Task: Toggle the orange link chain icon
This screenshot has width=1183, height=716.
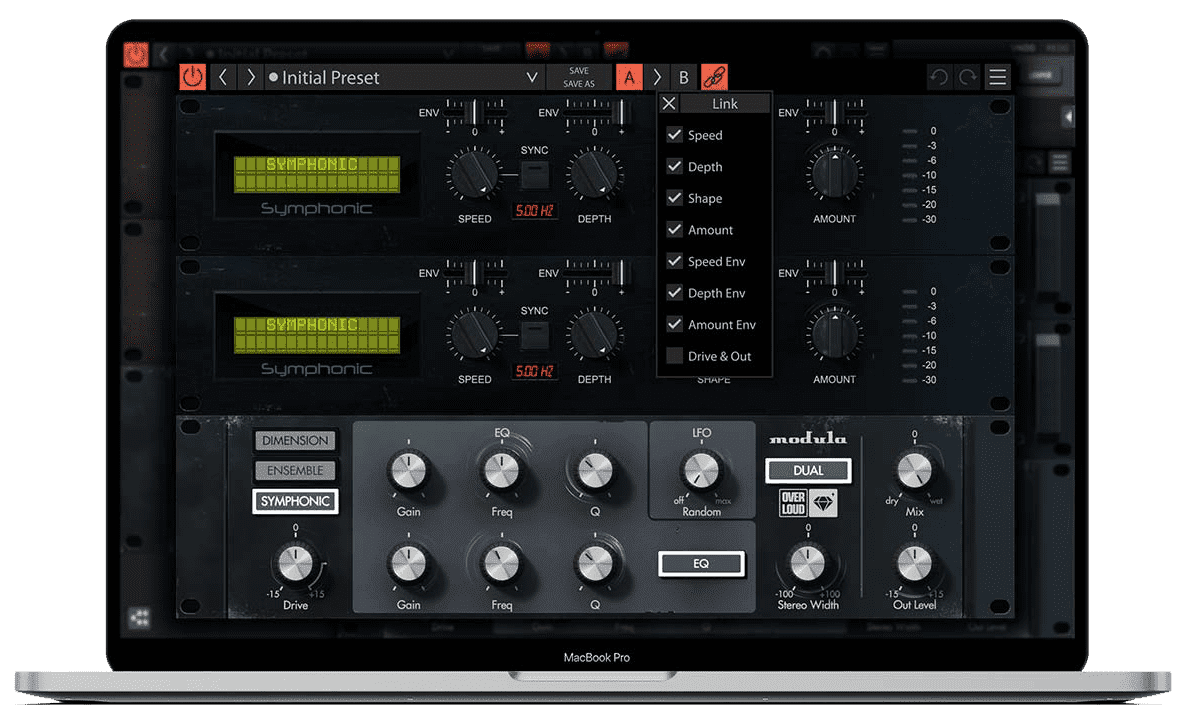Action: (714, 77)
